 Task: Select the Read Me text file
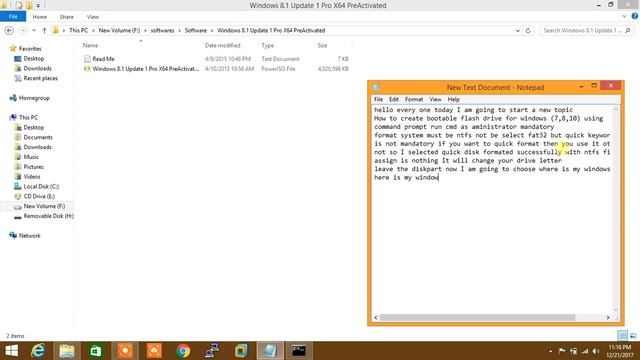pyautogui.click(x=103, y=59)
